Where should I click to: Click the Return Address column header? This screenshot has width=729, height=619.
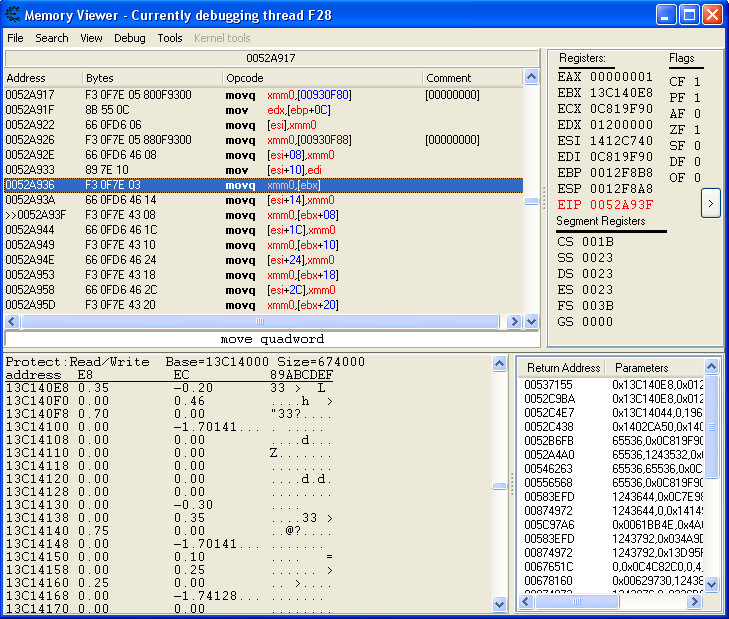[562, 368]
